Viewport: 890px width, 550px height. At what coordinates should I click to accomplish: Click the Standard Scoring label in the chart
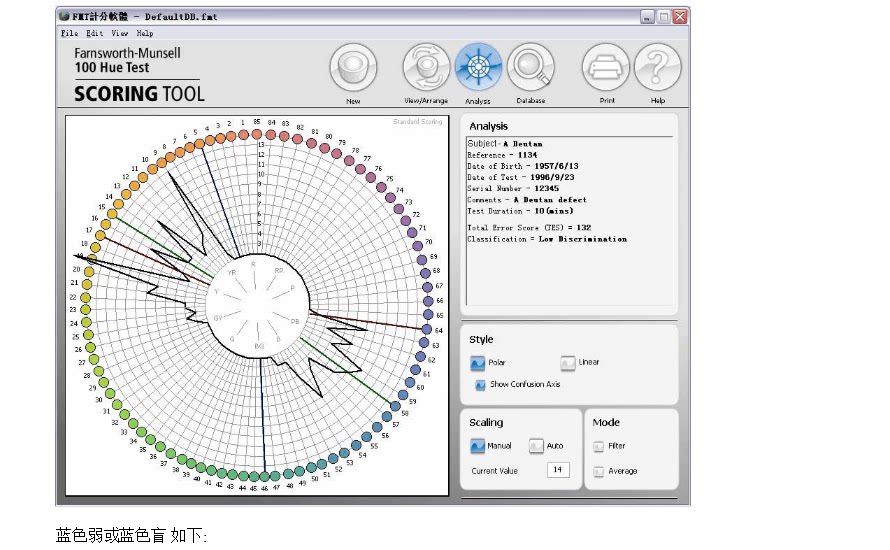[x=417, y=121]
